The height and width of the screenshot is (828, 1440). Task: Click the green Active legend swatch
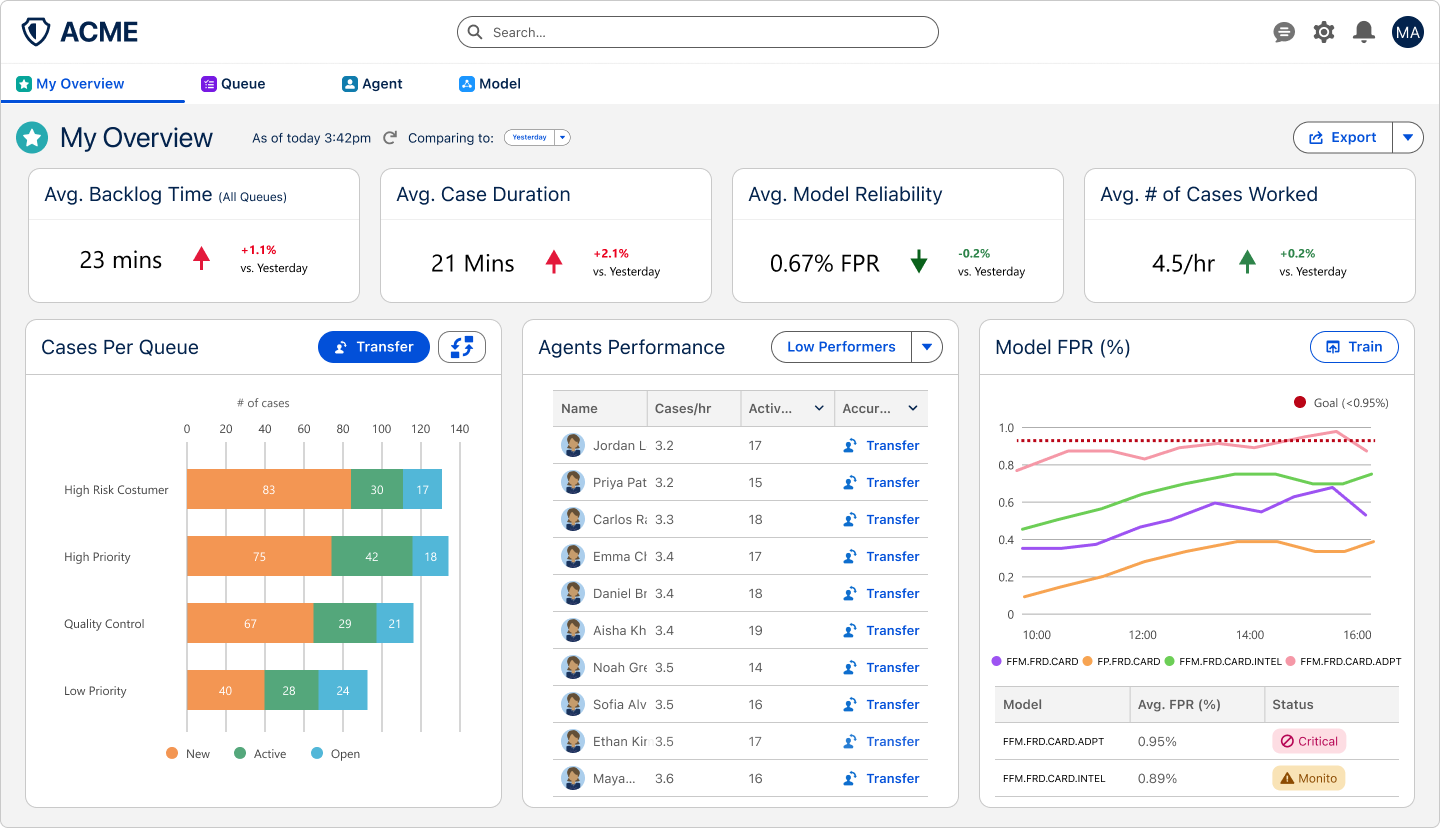pos(240,753)
